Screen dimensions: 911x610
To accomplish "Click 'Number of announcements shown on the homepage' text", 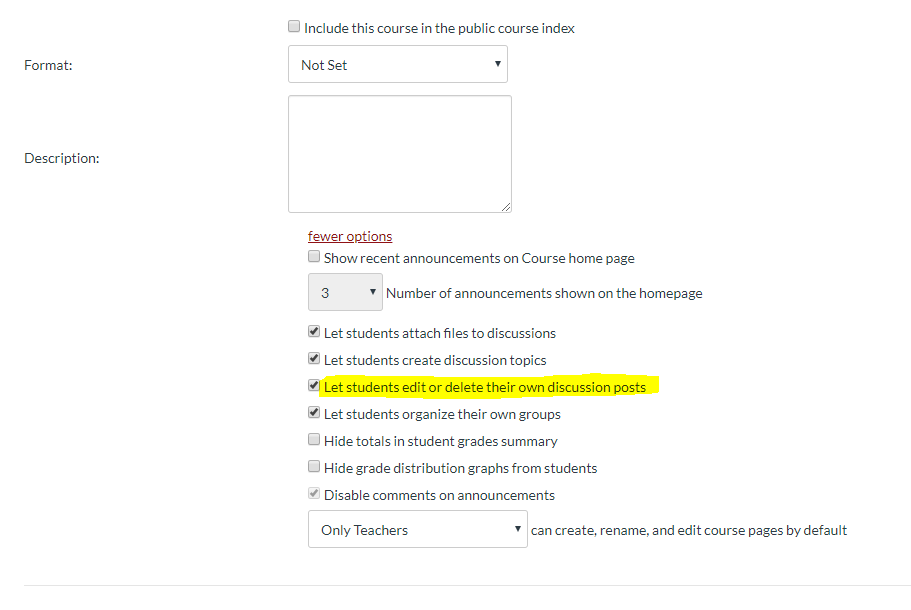I will pos(544,293).
